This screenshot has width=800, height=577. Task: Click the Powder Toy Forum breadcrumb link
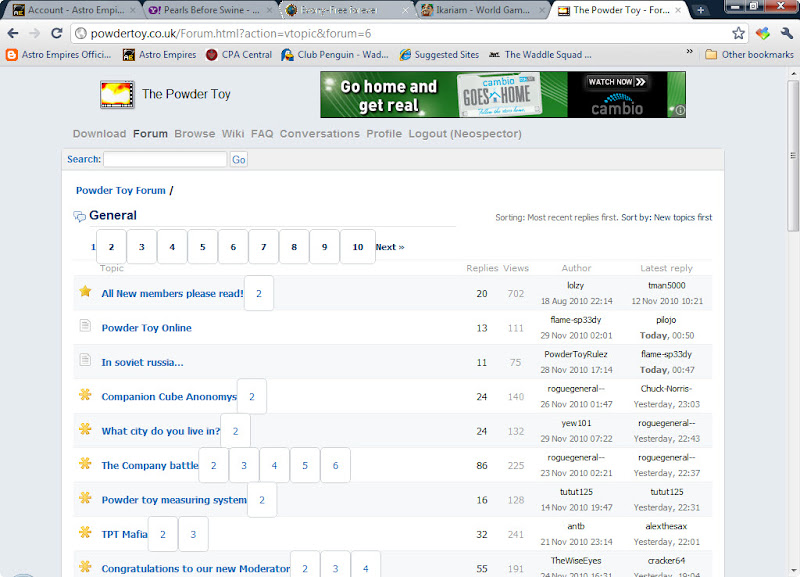pos(121,190)
